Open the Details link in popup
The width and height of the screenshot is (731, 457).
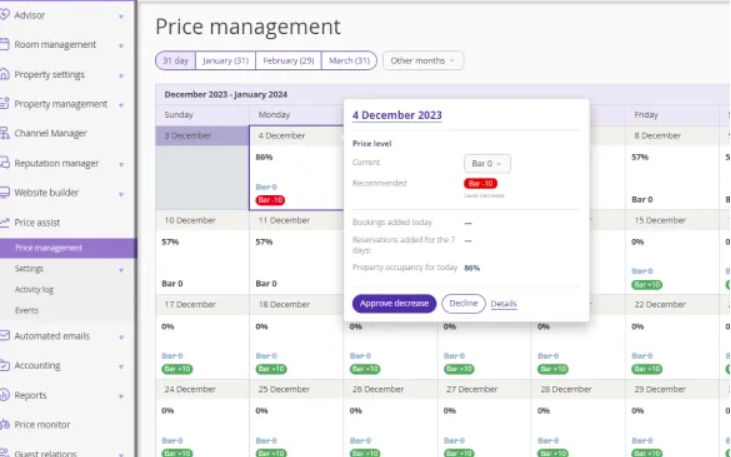[x=504, y=304]
